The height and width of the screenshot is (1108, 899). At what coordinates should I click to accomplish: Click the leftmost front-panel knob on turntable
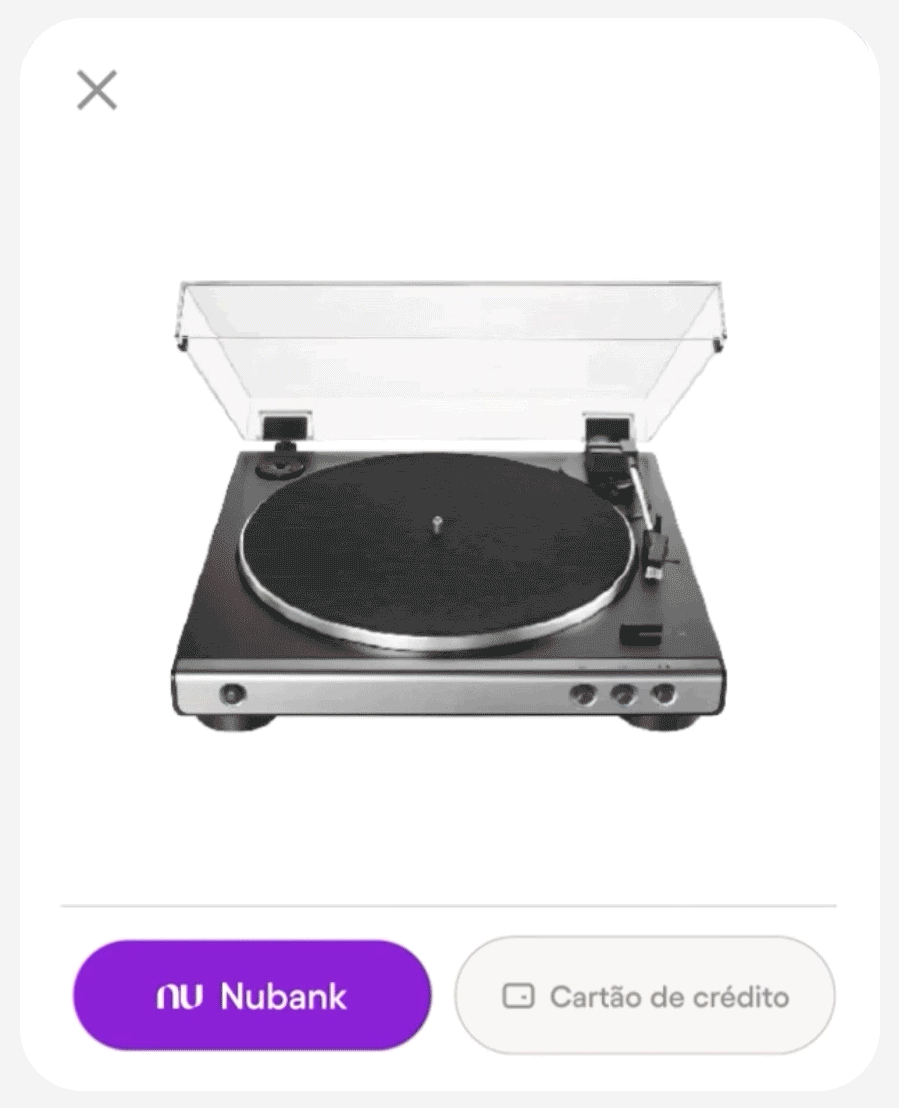coord(232,694)
